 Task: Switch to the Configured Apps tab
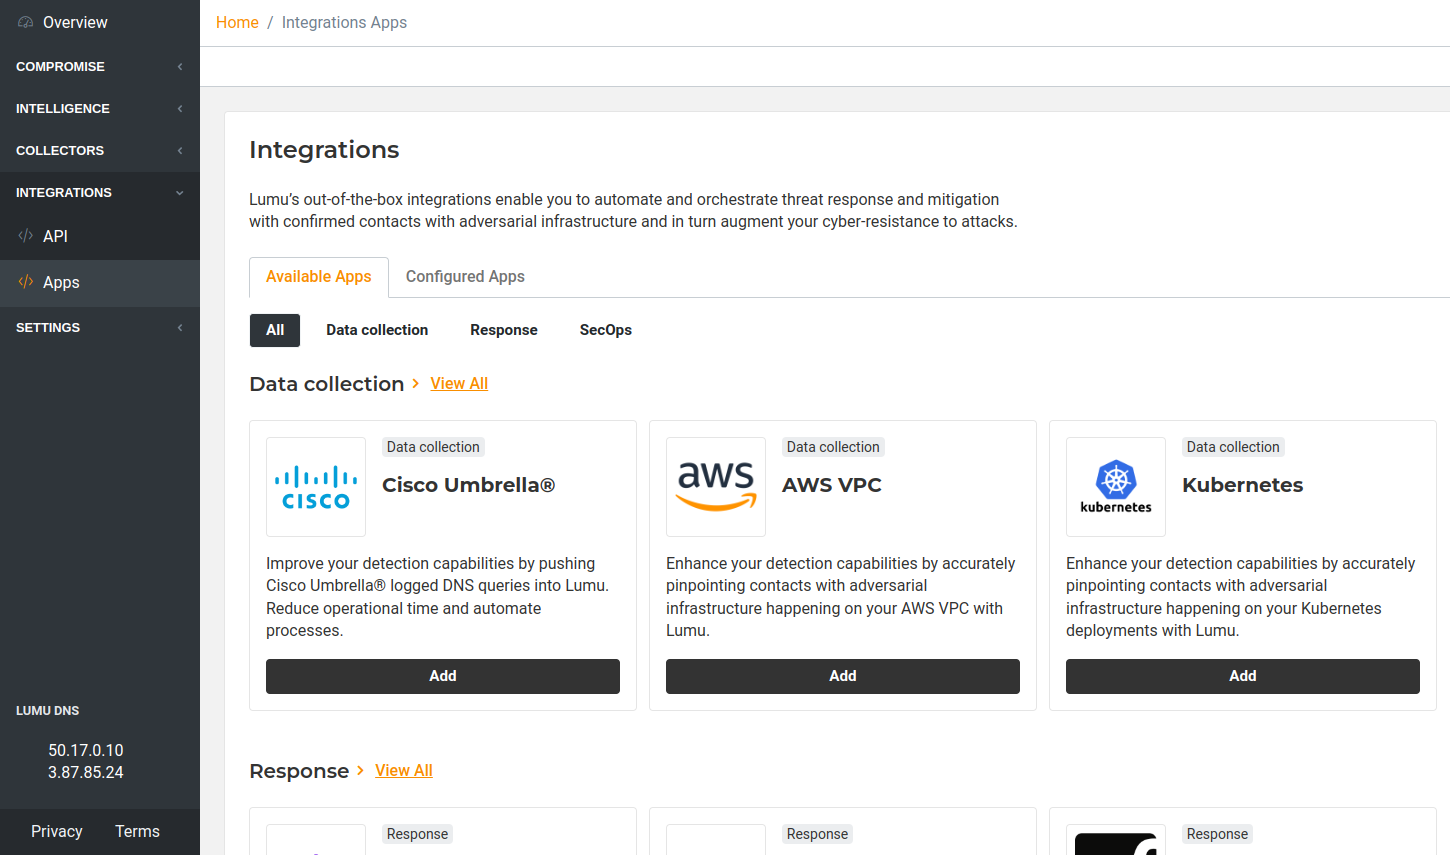pos(465,277)
